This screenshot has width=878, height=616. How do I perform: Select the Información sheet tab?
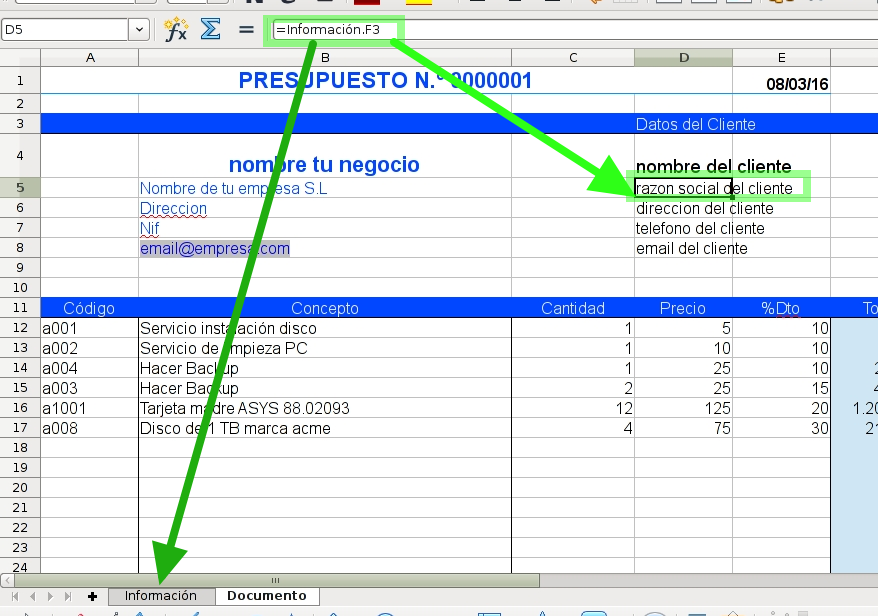coord(162,595)
